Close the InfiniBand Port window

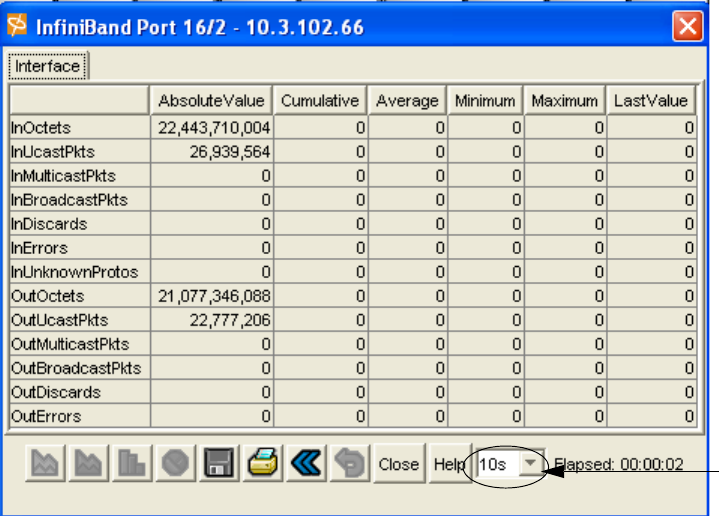coord(687,26)
